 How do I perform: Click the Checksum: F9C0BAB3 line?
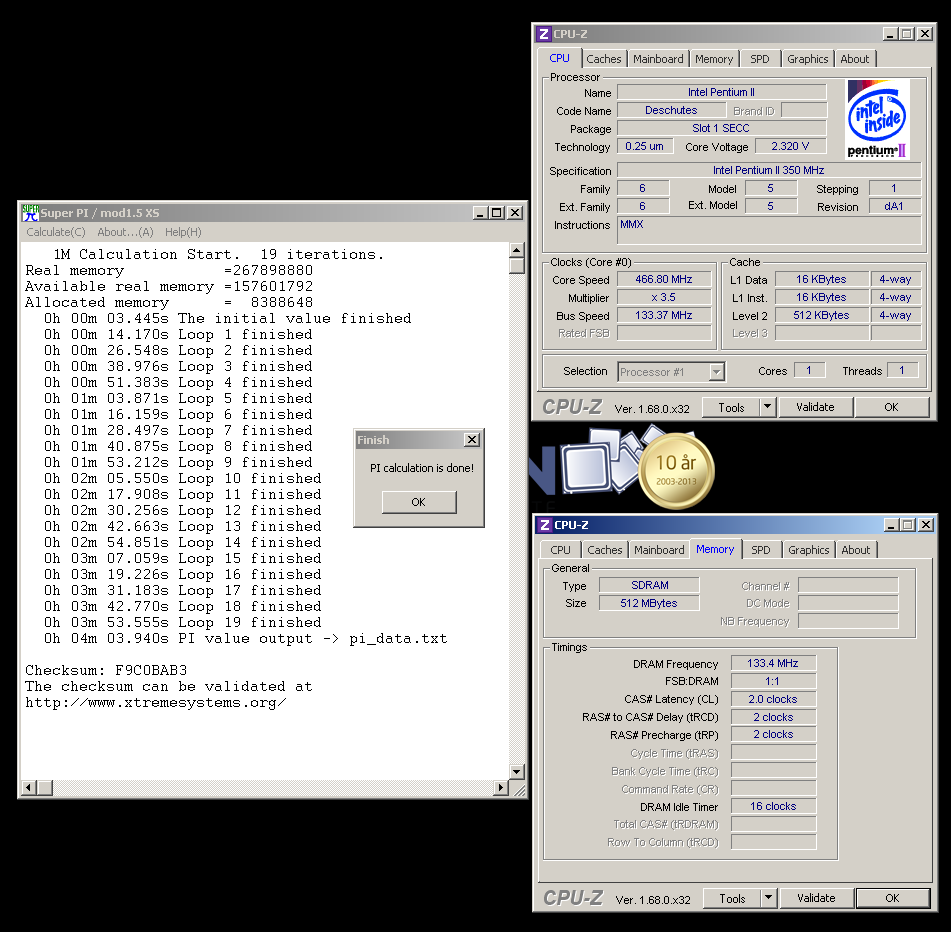coord(106,671)
